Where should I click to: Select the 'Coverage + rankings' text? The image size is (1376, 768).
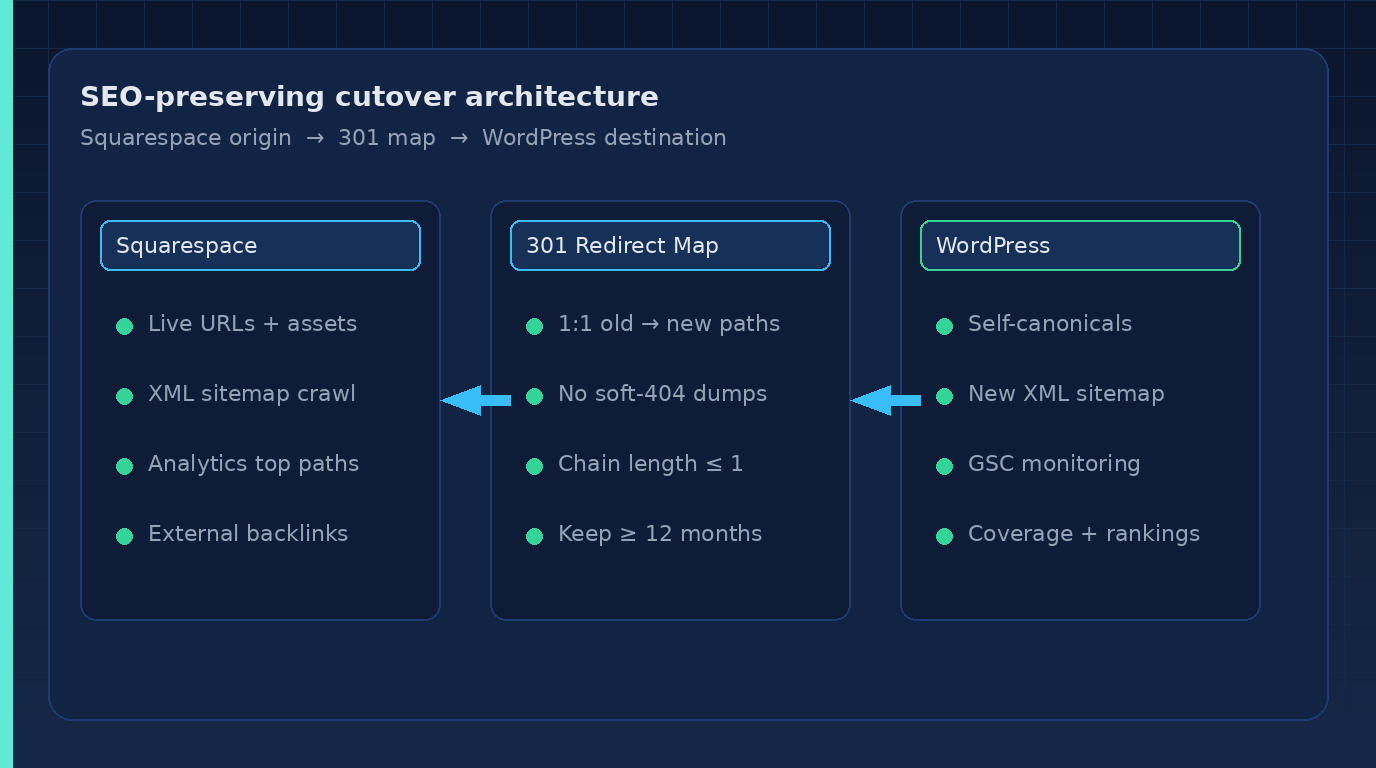pyautogui.click(x=1084, y=534)
